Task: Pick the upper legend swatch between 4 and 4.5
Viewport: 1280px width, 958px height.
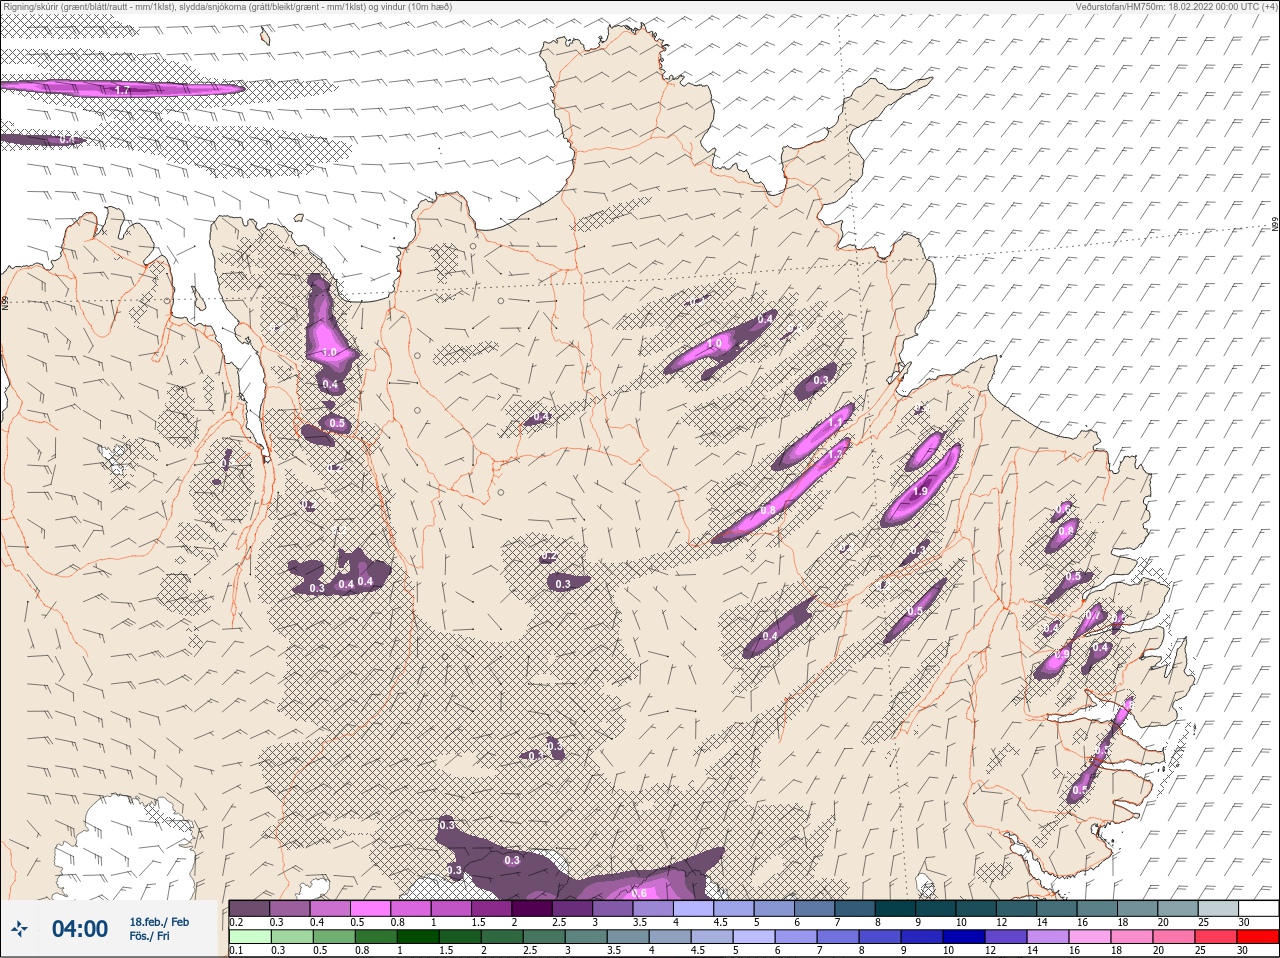Action: coord(693,909)
